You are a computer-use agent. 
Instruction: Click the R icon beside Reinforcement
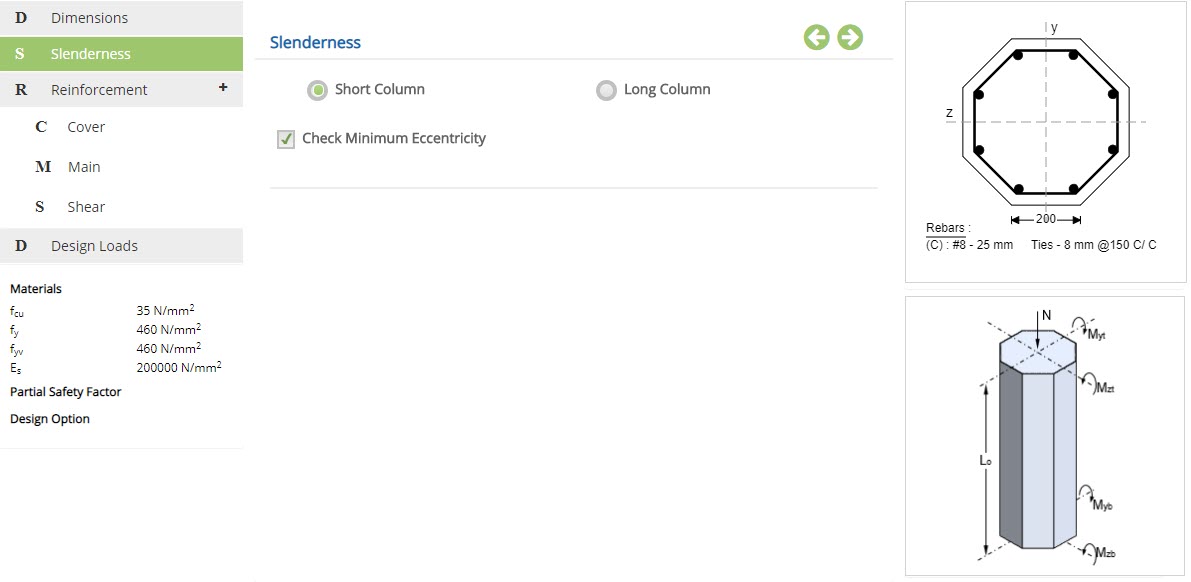click(21, 90)
